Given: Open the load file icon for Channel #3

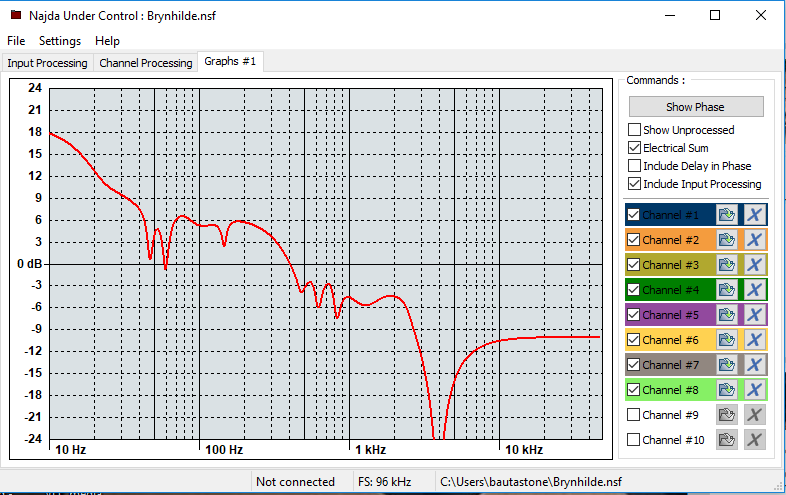Looking at the screenshot, I should click(x=726, y=265).
